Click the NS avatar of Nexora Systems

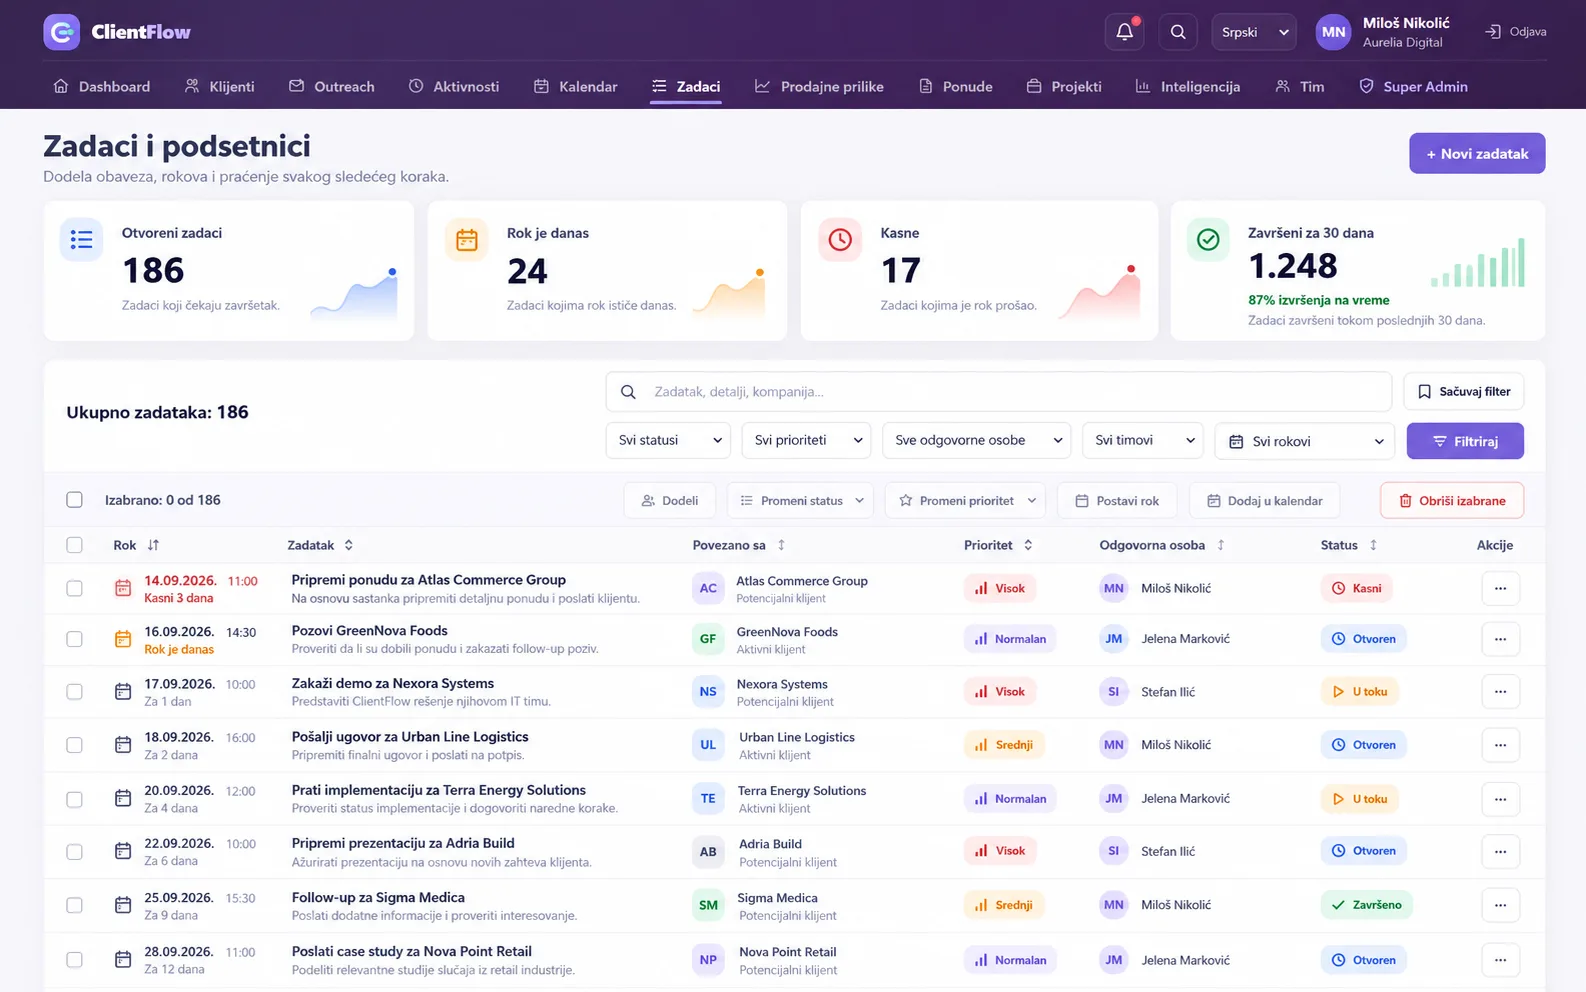click(x=708, y=691)
